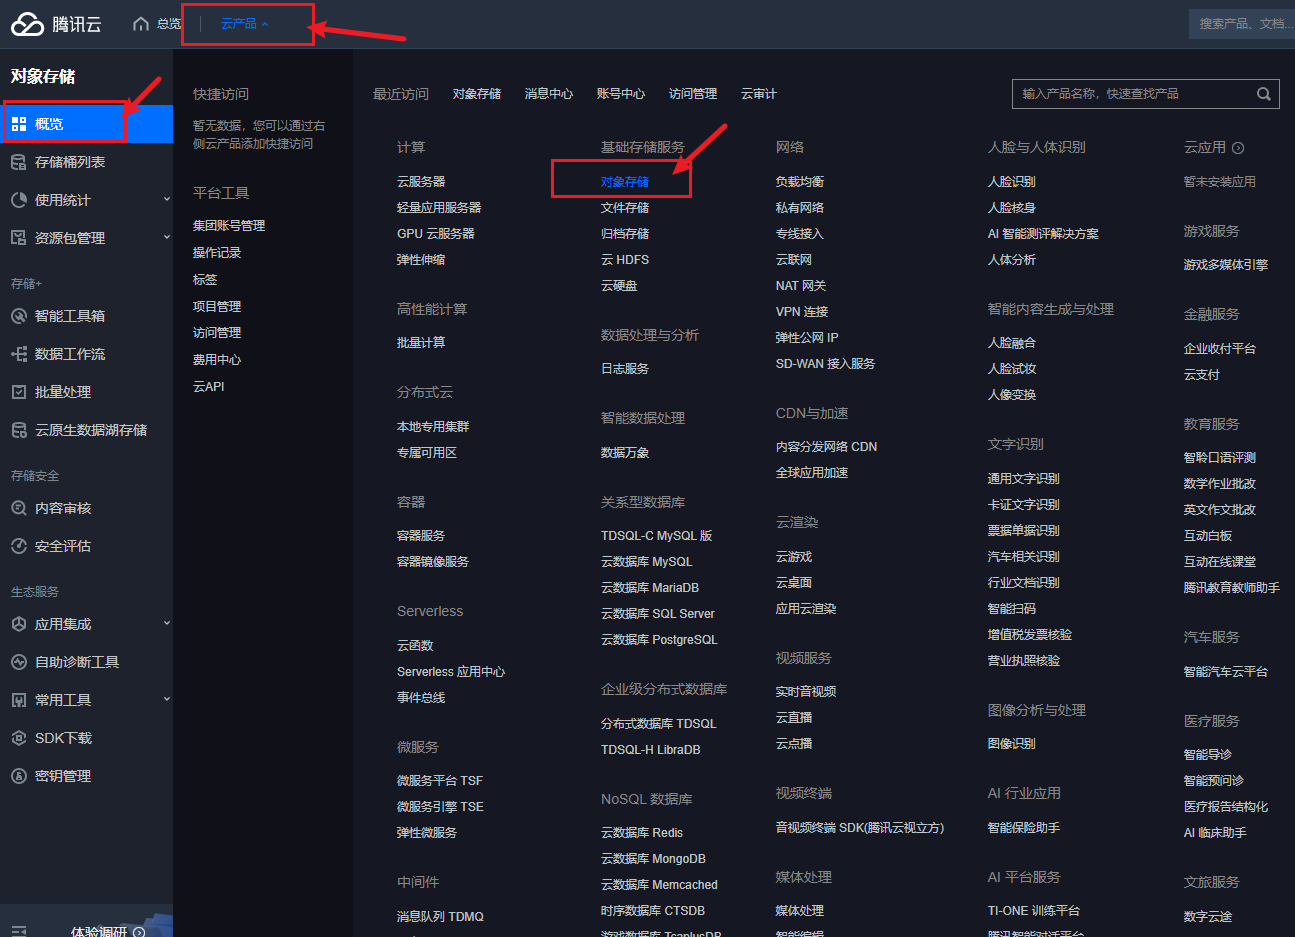Screen dimensions: 1295x937
Task: Open 日志服务 product link
Action: point(625,369)
